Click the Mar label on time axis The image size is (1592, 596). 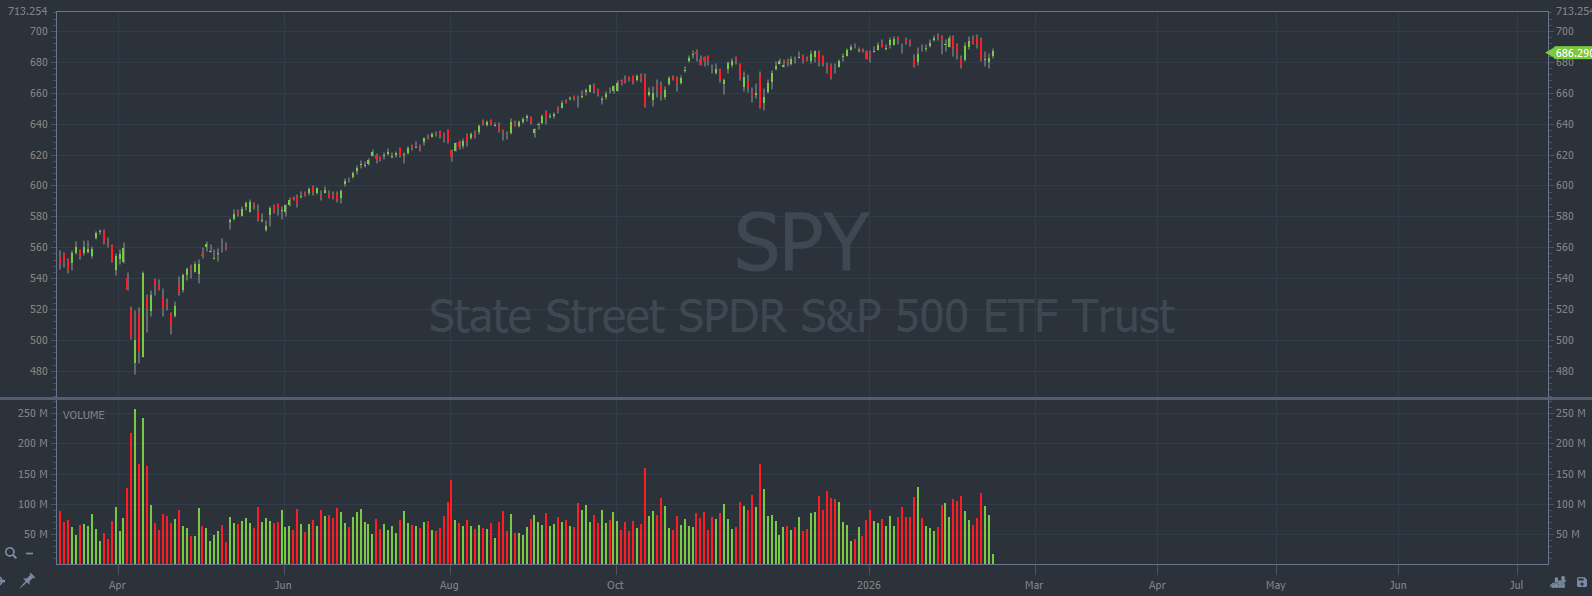coord(1034,585)
